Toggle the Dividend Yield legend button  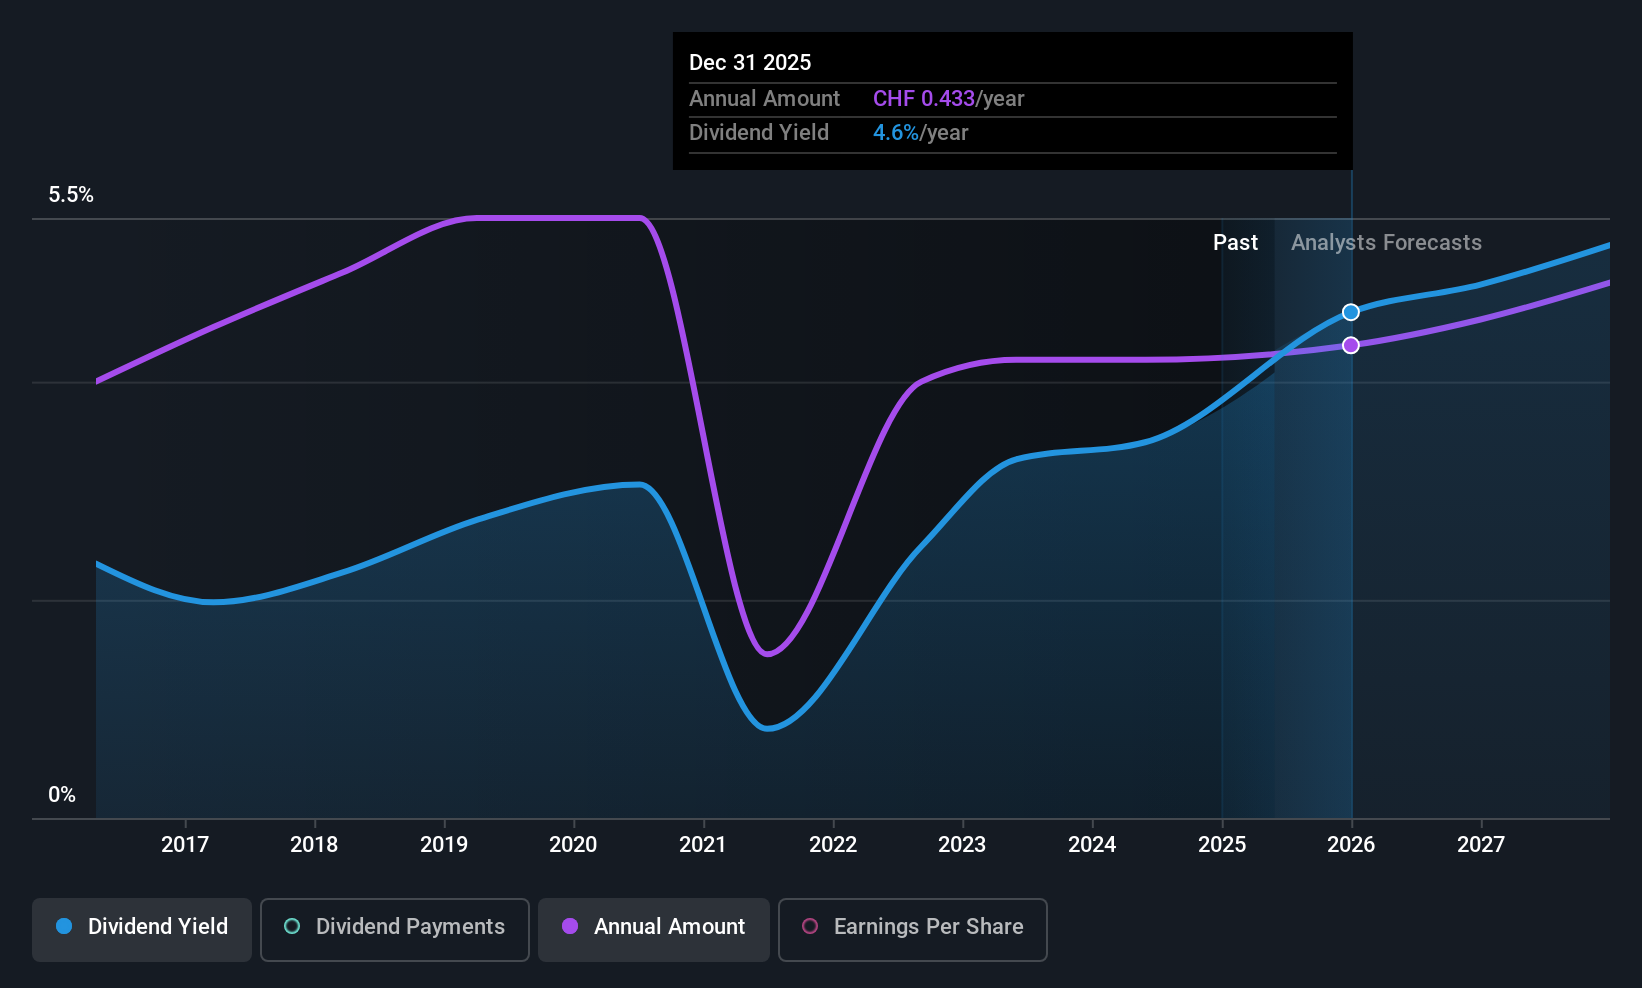[x=142, y=929]
